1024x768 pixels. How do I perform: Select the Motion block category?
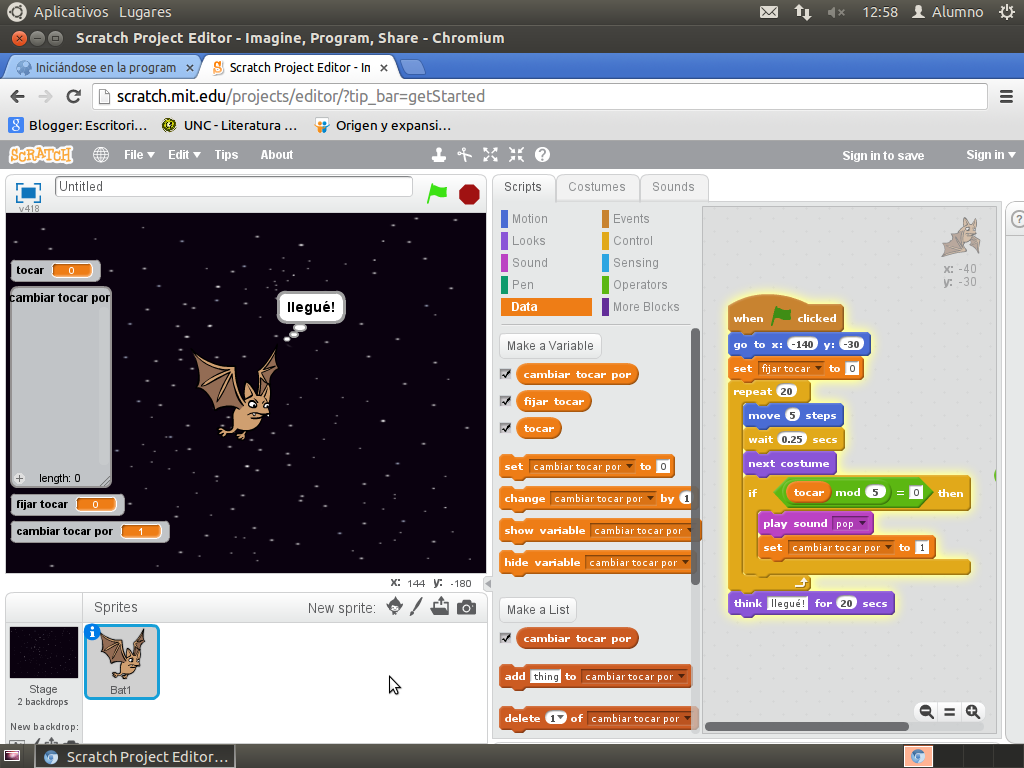(x=530, y=219)
